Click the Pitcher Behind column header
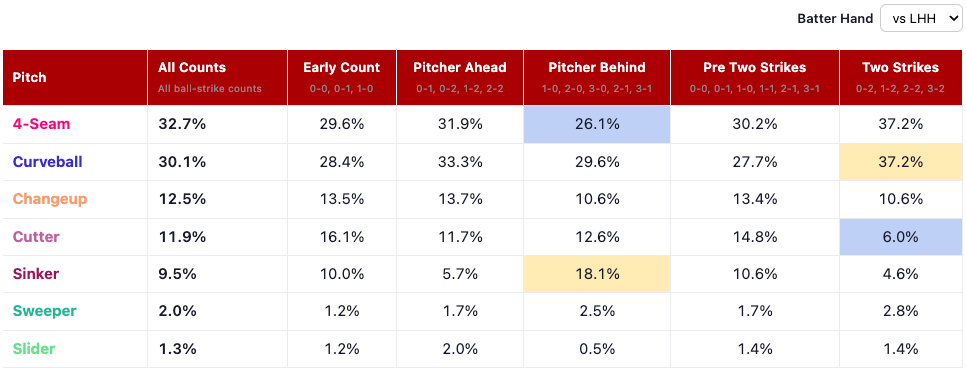966x371 pixels. (596, 68)
